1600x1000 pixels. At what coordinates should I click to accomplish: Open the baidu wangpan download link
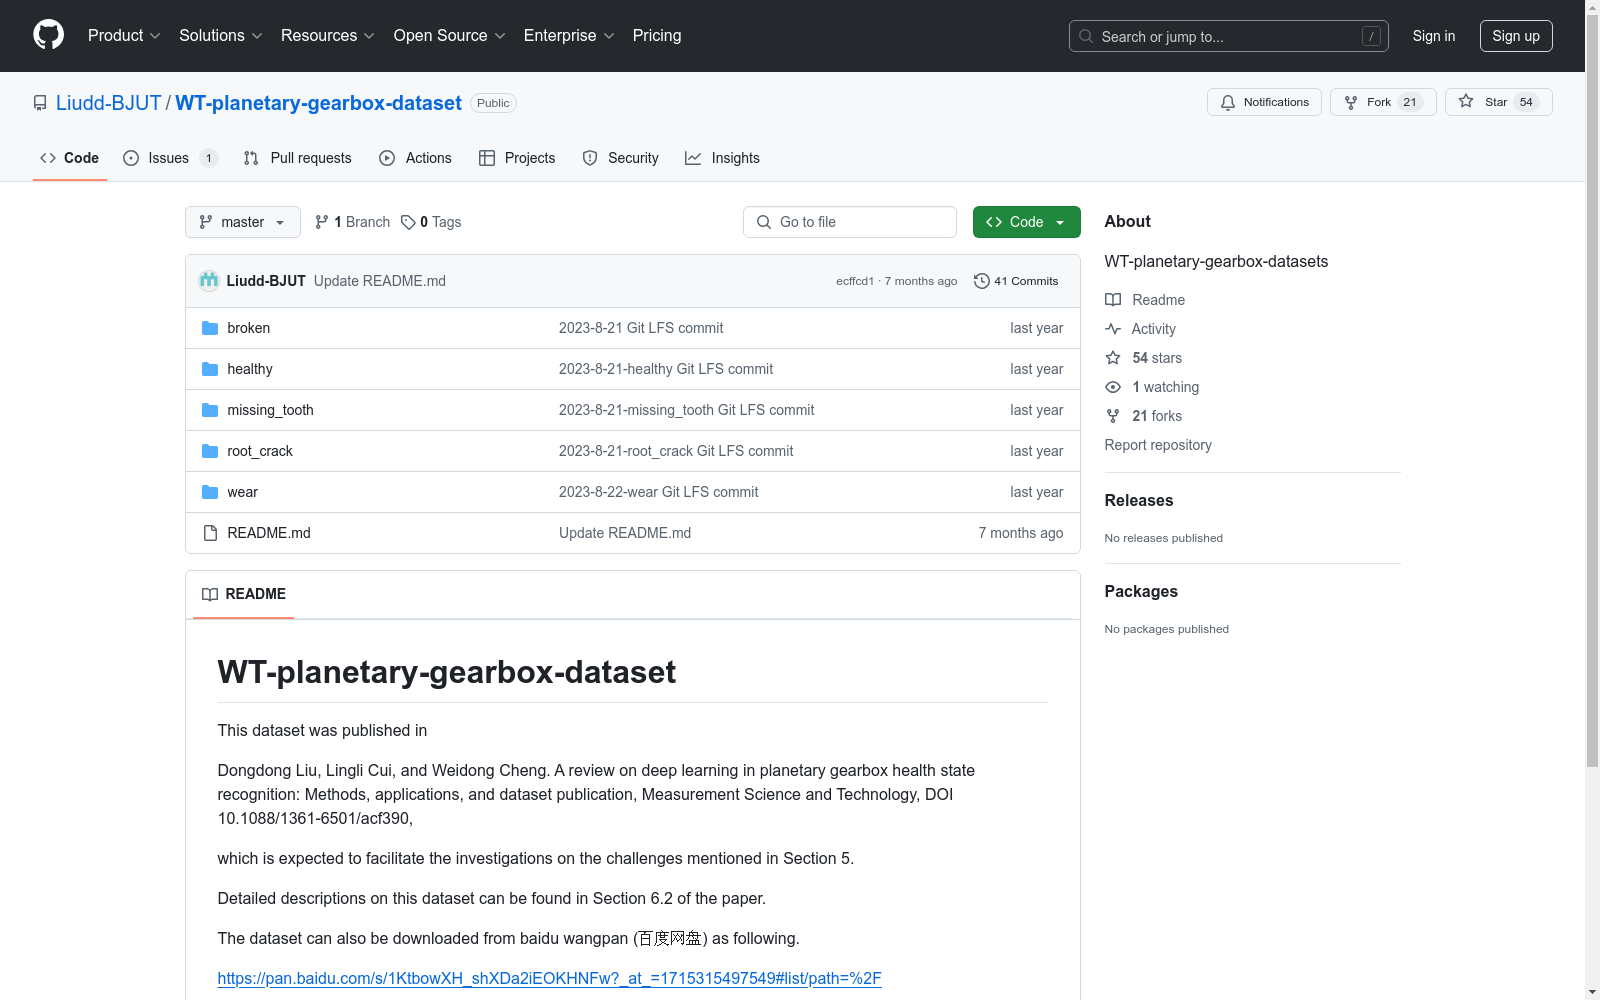point(549,978)
